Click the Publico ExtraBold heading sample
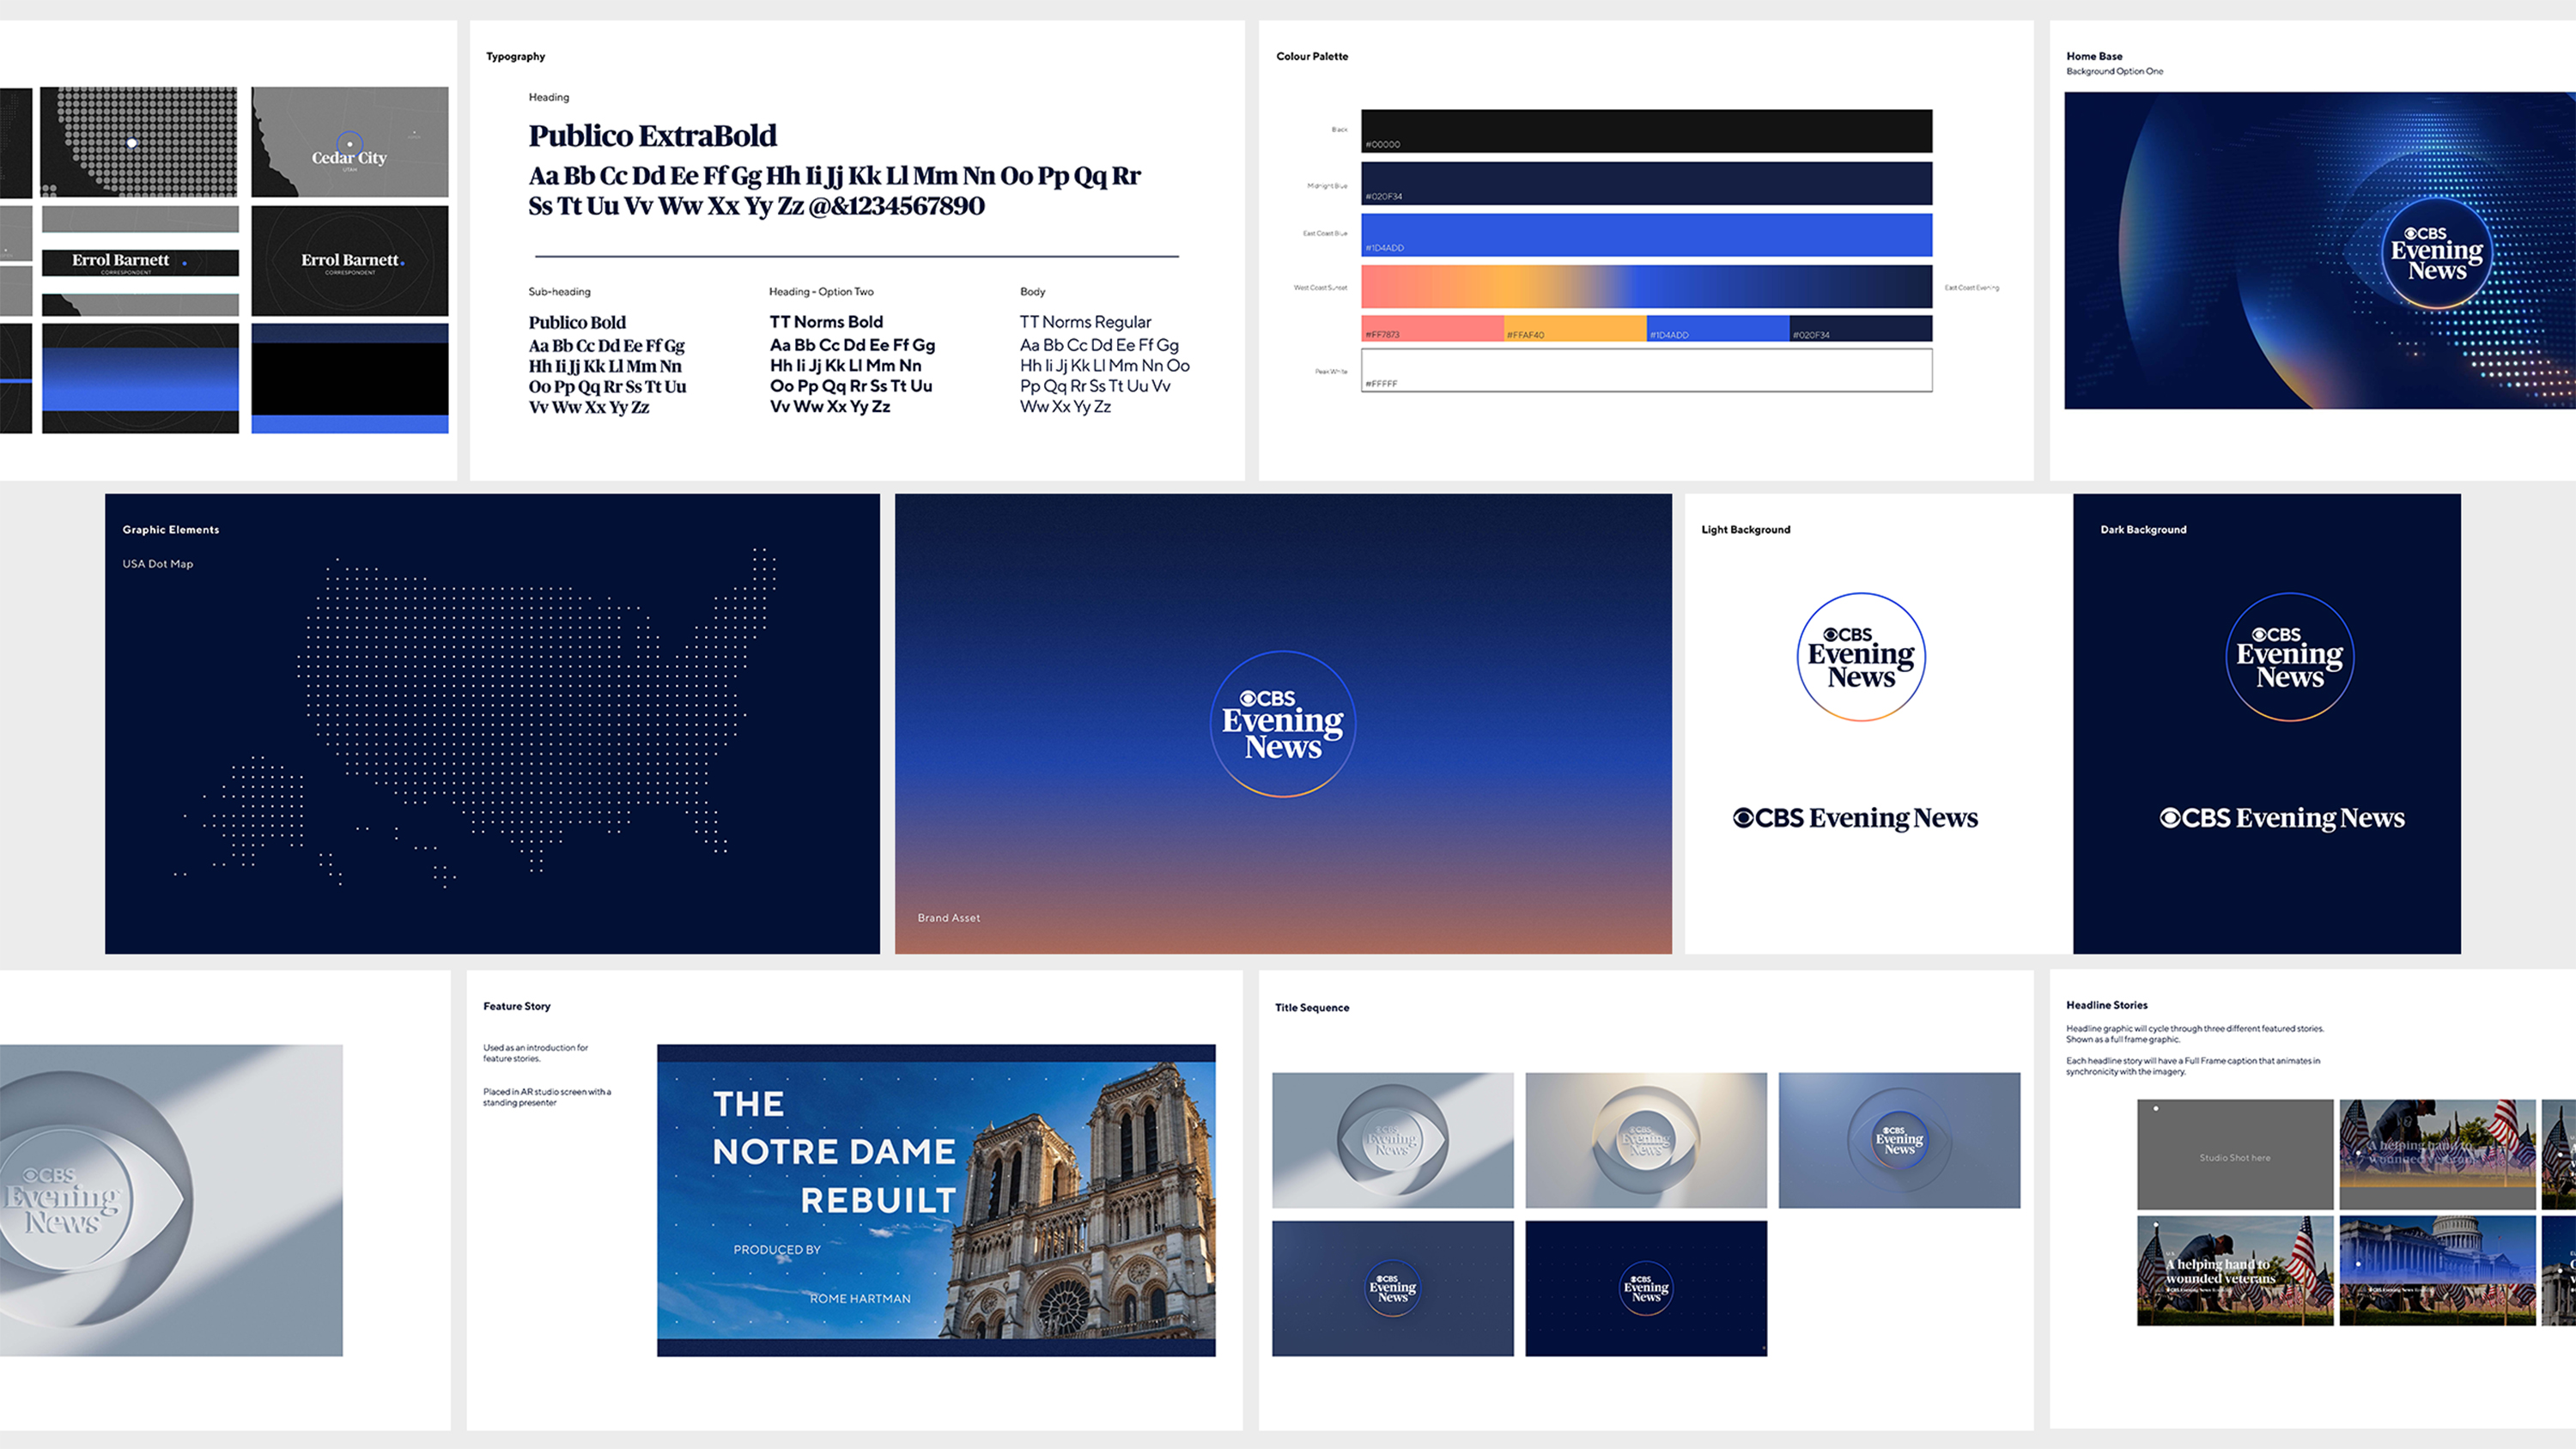 pos(652,136)
